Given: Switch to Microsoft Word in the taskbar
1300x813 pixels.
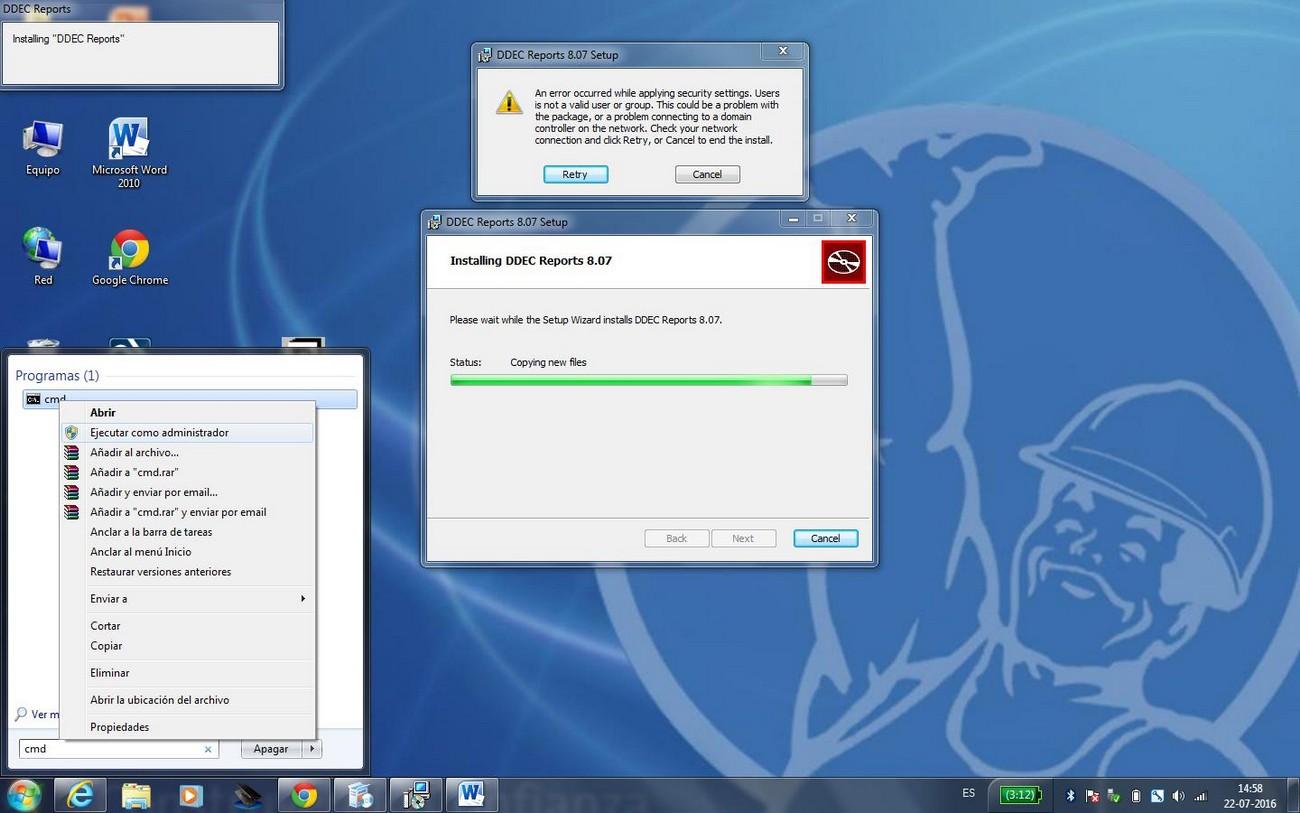Looking at the screenshot, I should [x=471, y=795].
